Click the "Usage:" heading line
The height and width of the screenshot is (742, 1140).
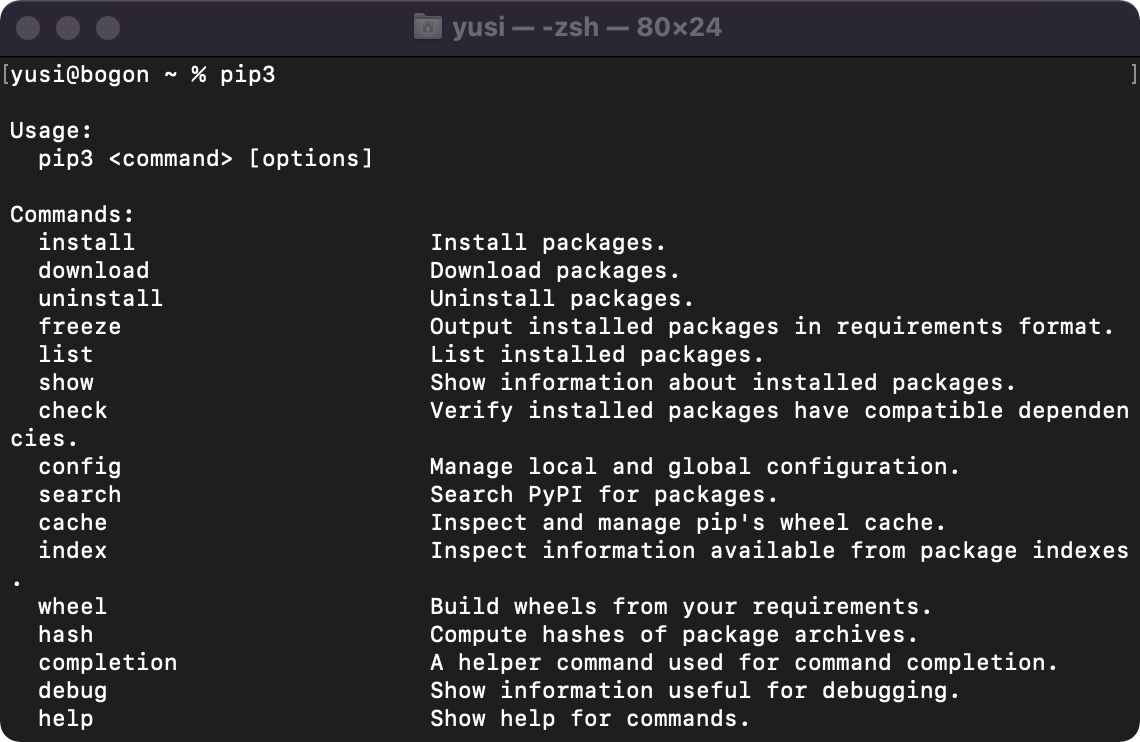pos(51,131)
